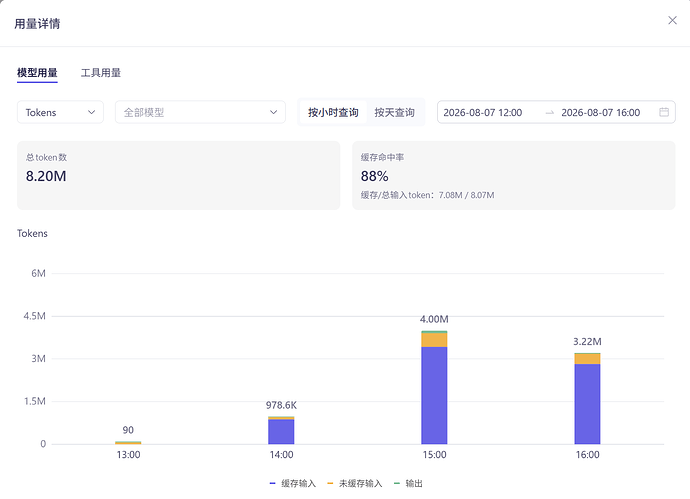
Task: Open the Tokens metric dropdown
Action: pyautogui.click(x=60, y=112)
